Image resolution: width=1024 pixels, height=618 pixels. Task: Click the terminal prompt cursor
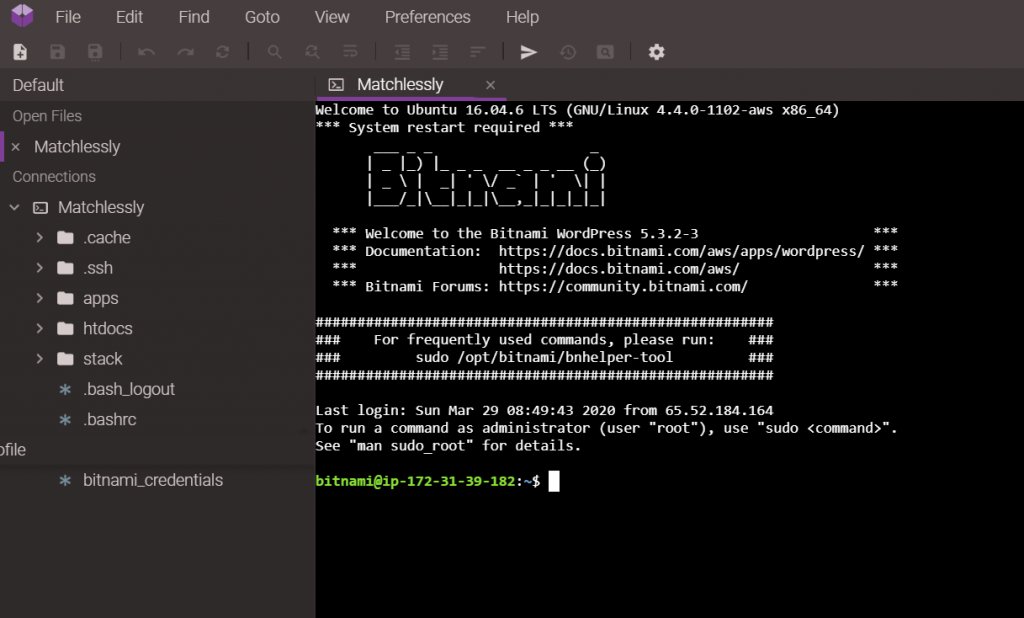[x=554, y=481]
